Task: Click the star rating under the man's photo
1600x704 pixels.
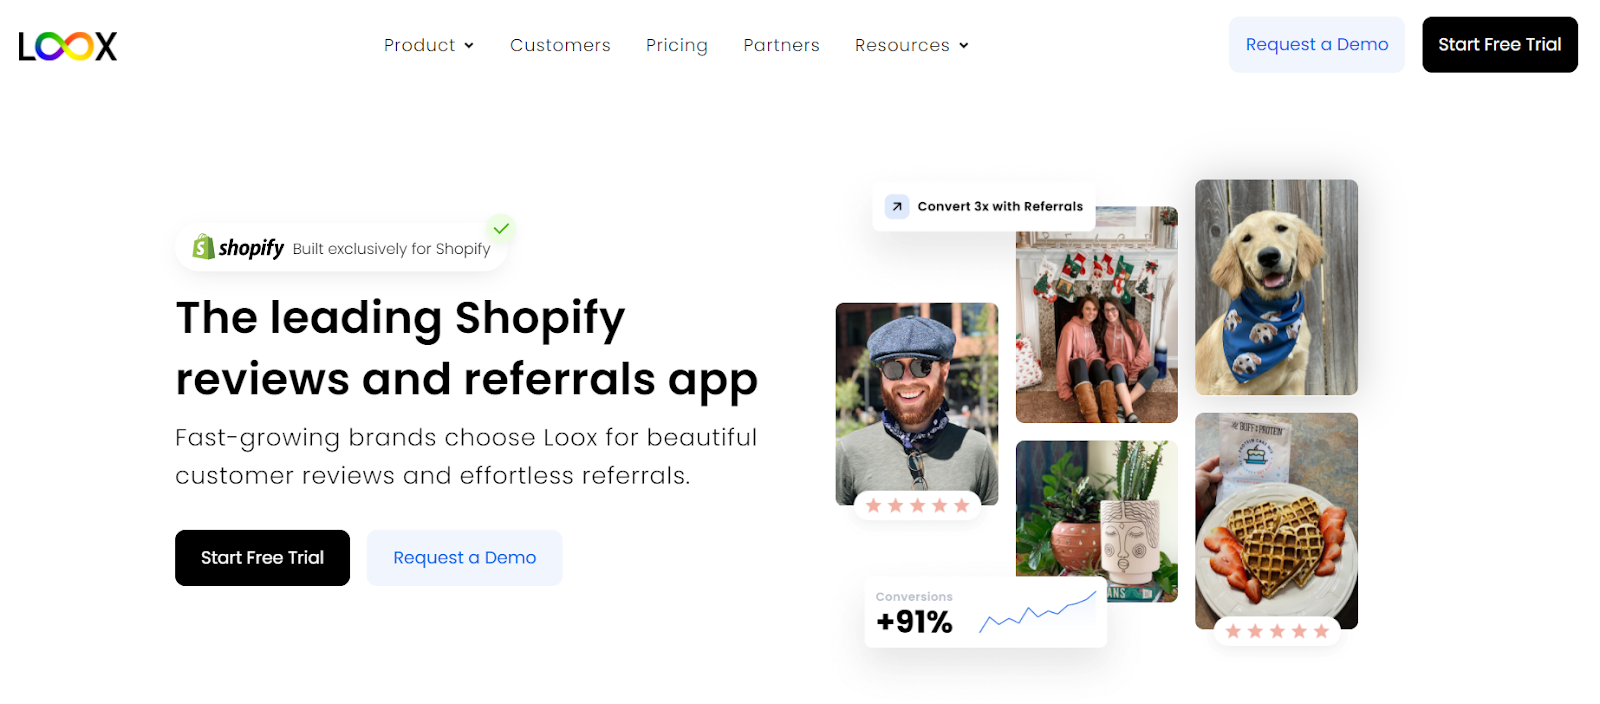Action: (x=917, y=506)
